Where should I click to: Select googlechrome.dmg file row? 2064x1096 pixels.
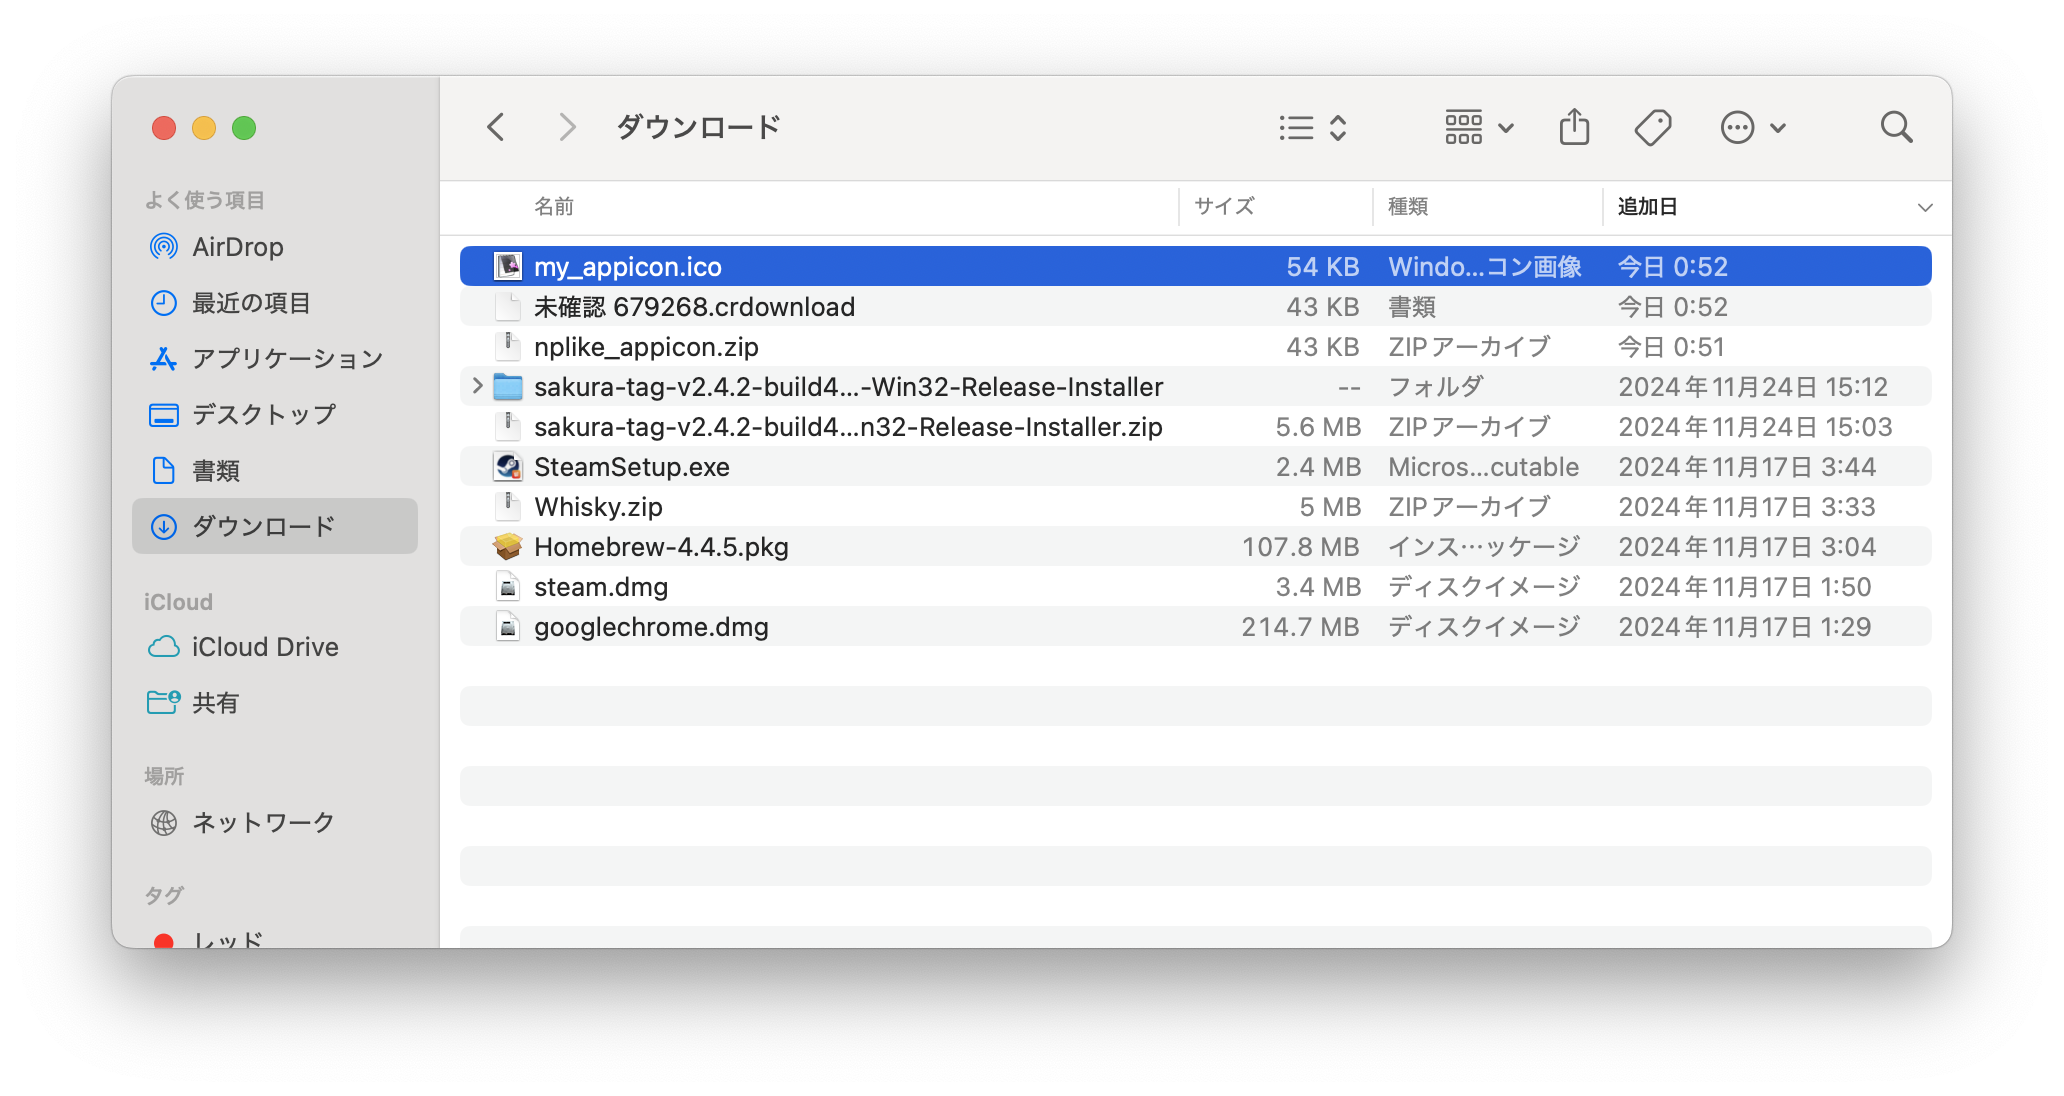(x=651, y=627)
